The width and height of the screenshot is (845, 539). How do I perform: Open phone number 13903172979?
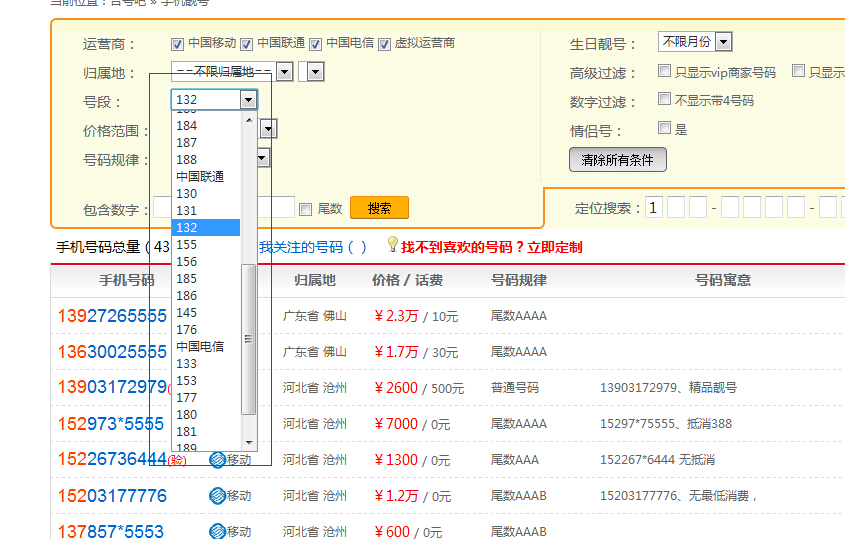tap(112, 387)
